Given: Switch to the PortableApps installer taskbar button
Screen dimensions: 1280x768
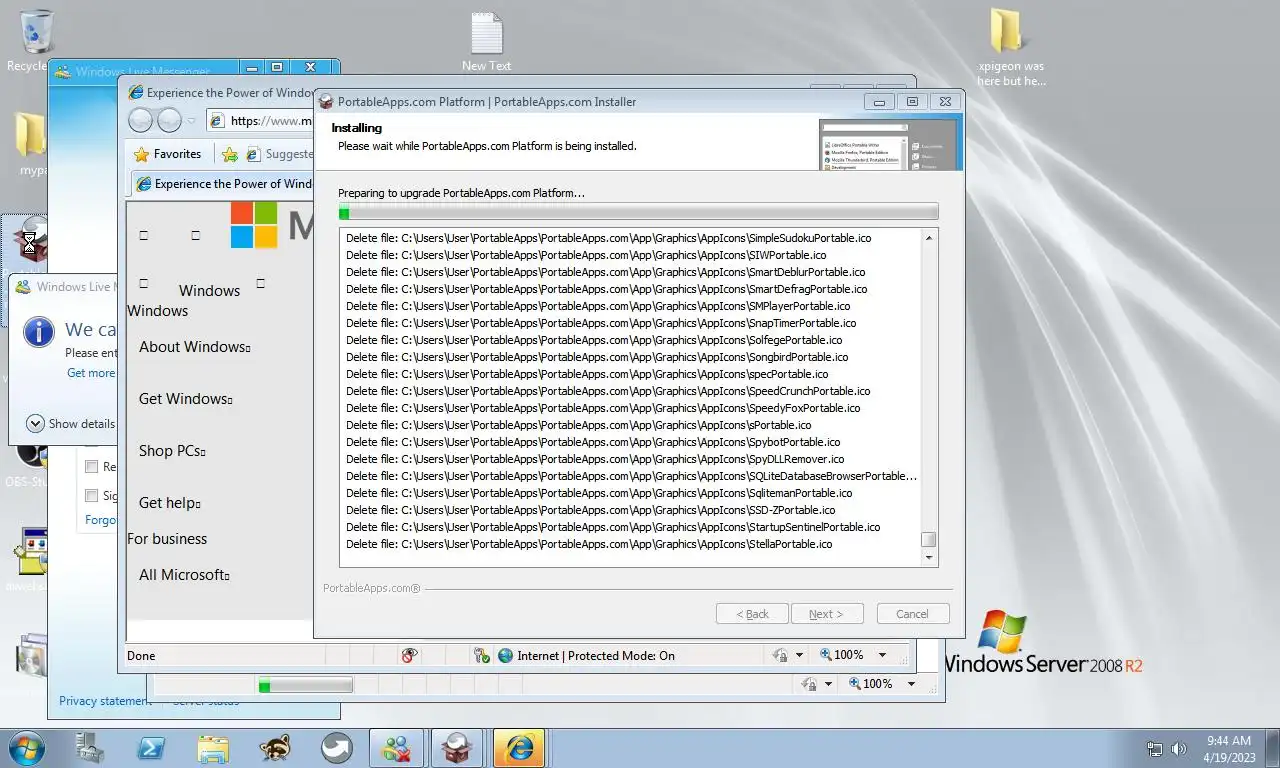Looking at the screenshot, I should coord(458,748).
